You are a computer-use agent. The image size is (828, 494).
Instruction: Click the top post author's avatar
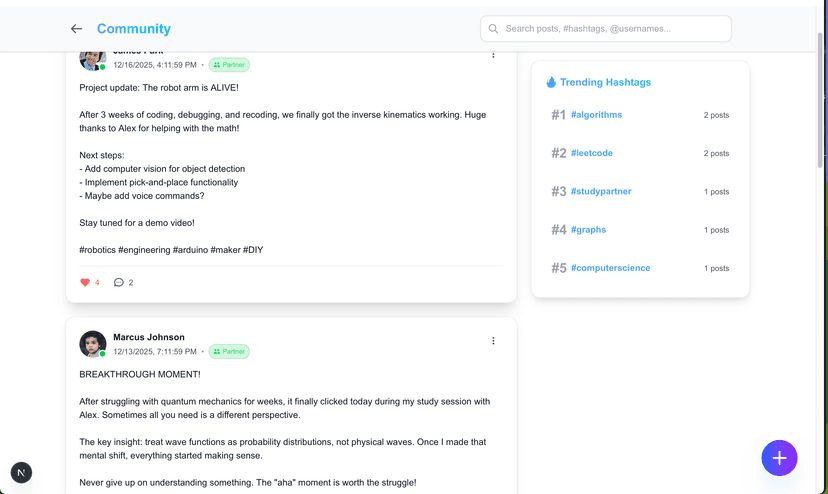(92, 60)
